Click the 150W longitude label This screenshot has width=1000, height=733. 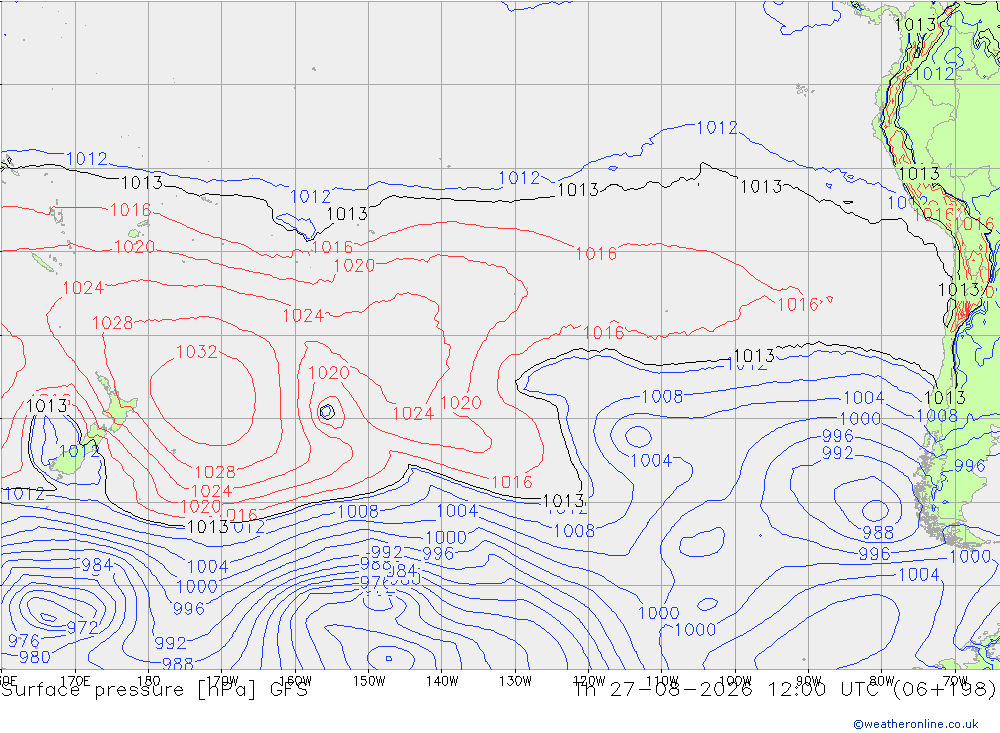[369, 681]
